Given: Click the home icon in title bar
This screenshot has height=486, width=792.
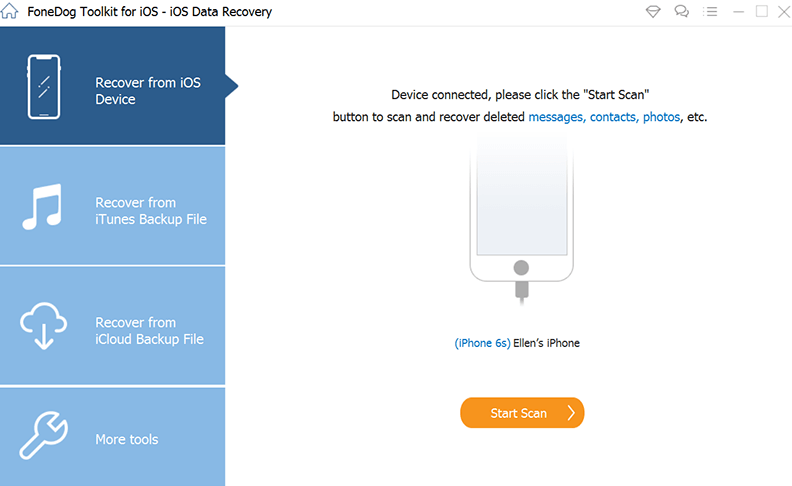Looking at the screenshot, I should click(x=11, y=12).
